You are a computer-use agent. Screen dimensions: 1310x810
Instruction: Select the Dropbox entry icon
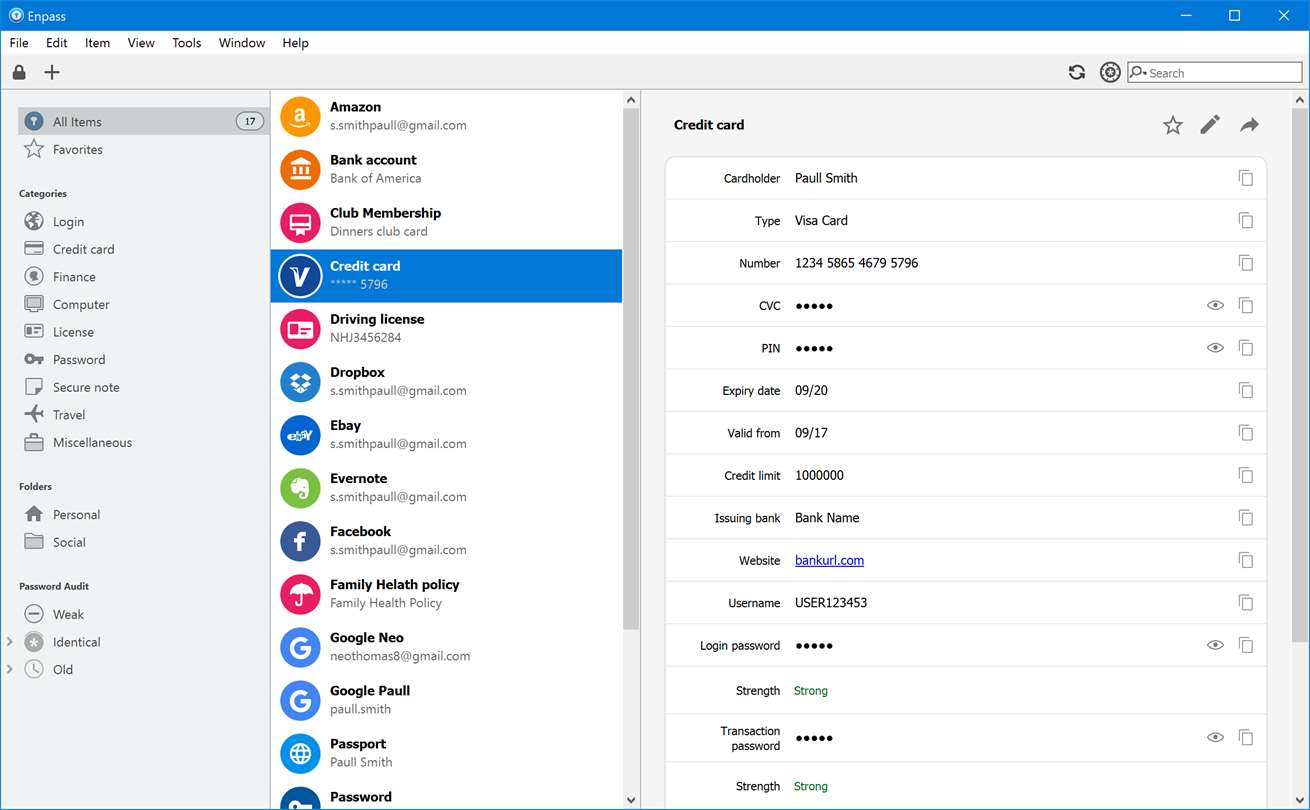pos(300,382)
